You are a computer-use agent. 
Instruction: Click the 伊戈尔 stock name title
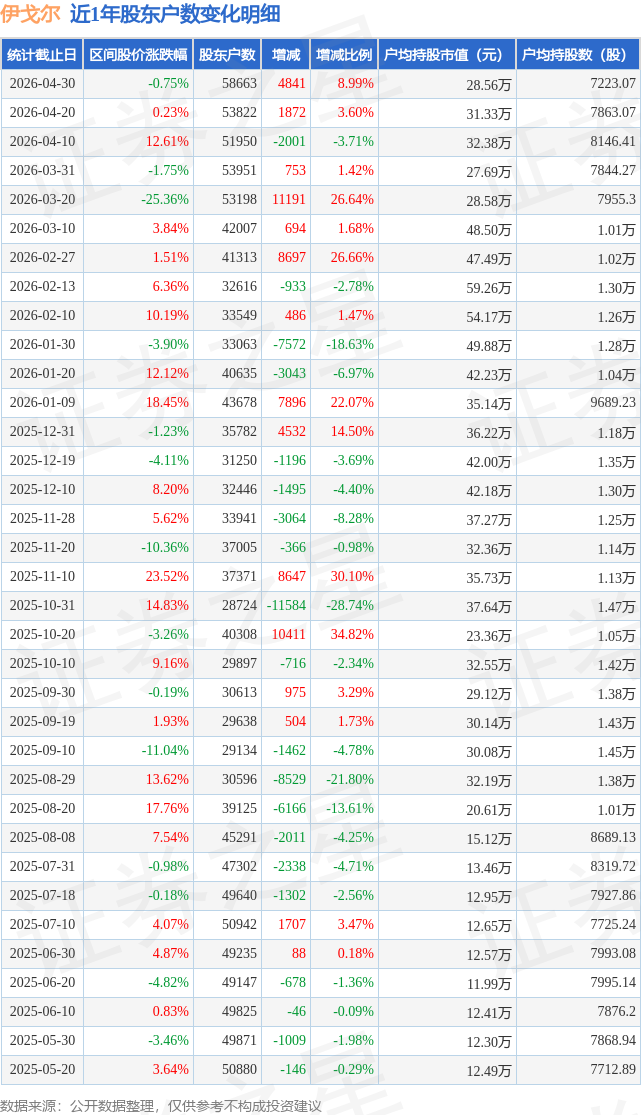30,14
